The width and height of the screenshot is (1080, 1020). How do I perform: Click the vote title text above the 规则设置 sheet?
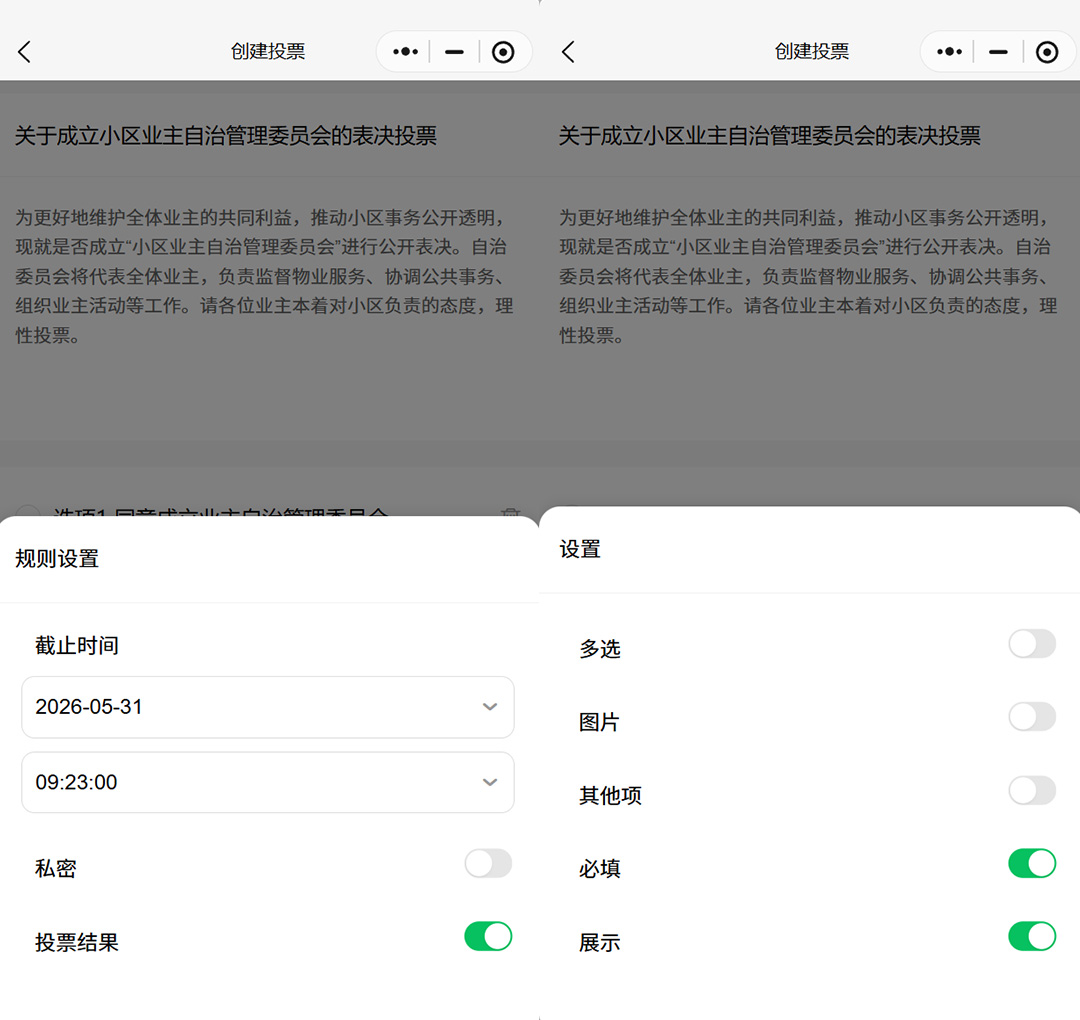point(226,136)
